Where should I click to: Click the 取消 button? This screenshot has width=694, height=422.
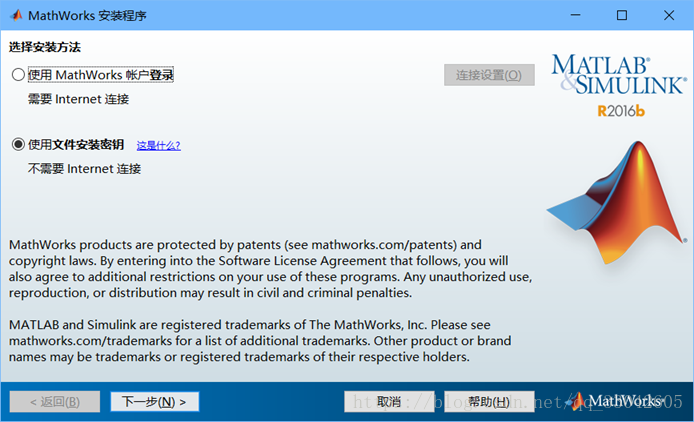pos(389,402)
